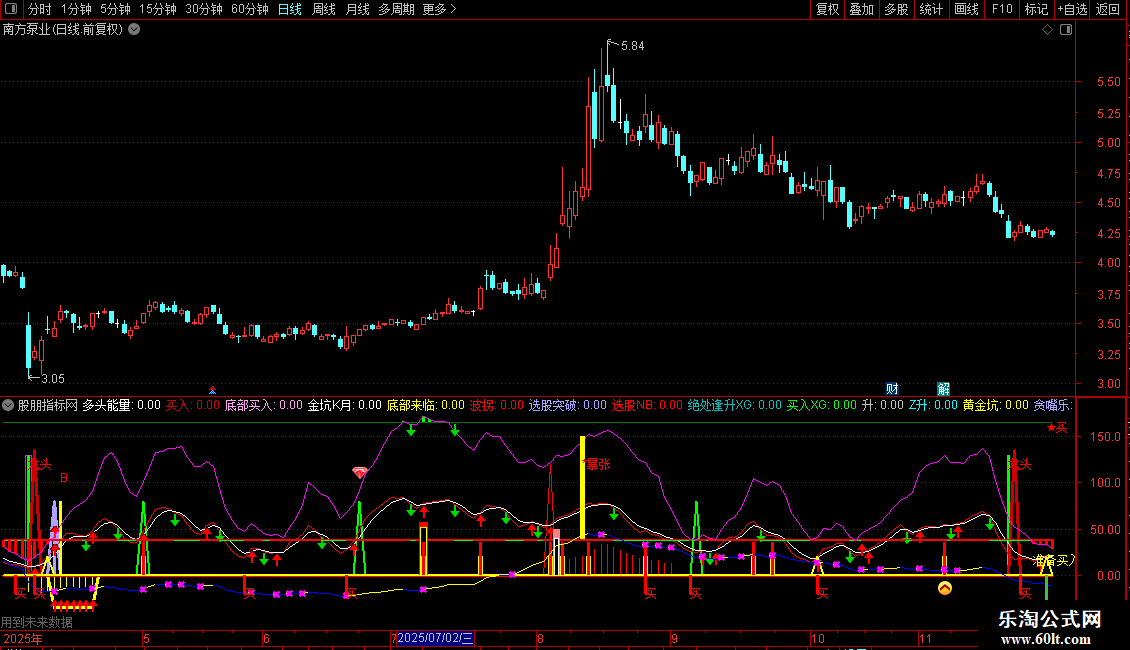Click the red diamond gem indicator icon
The height and width of the screenshot is (650, 1130).
coord(360,472)
